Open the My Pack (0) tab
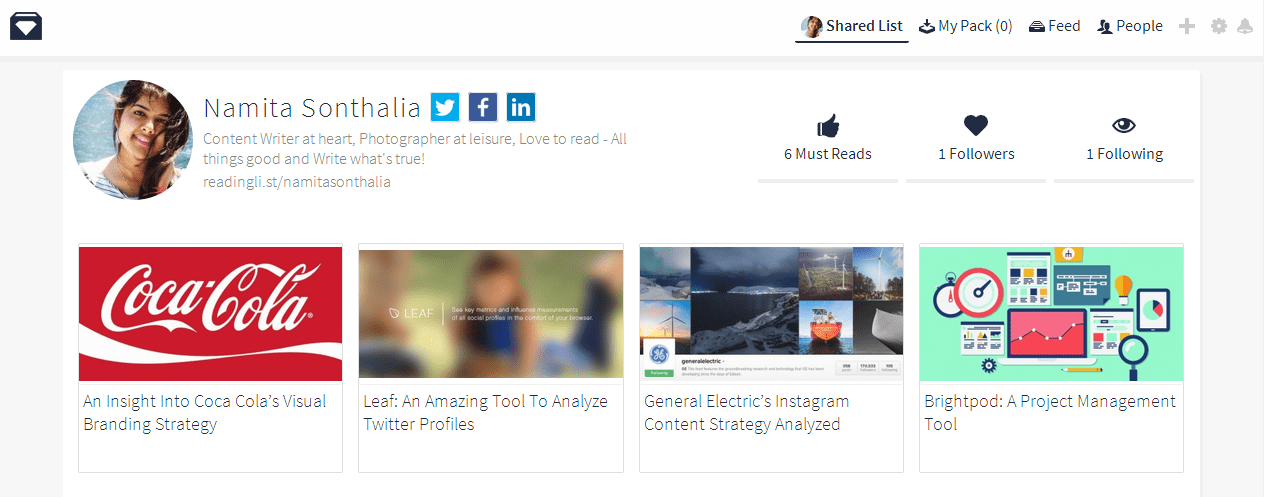Image resolution: width=1264 pixels, height=497 pixels. click(x=966, y=26)
